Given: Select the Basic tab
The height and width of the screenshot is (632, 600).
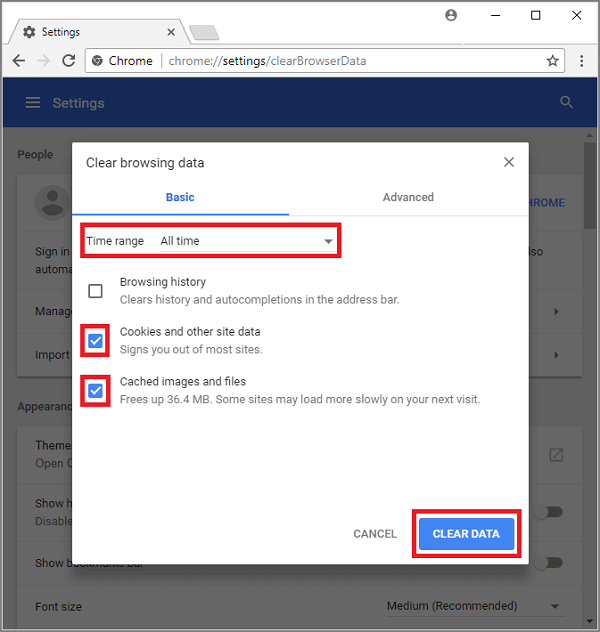Looking at the screenshot, I should [180, 197].
